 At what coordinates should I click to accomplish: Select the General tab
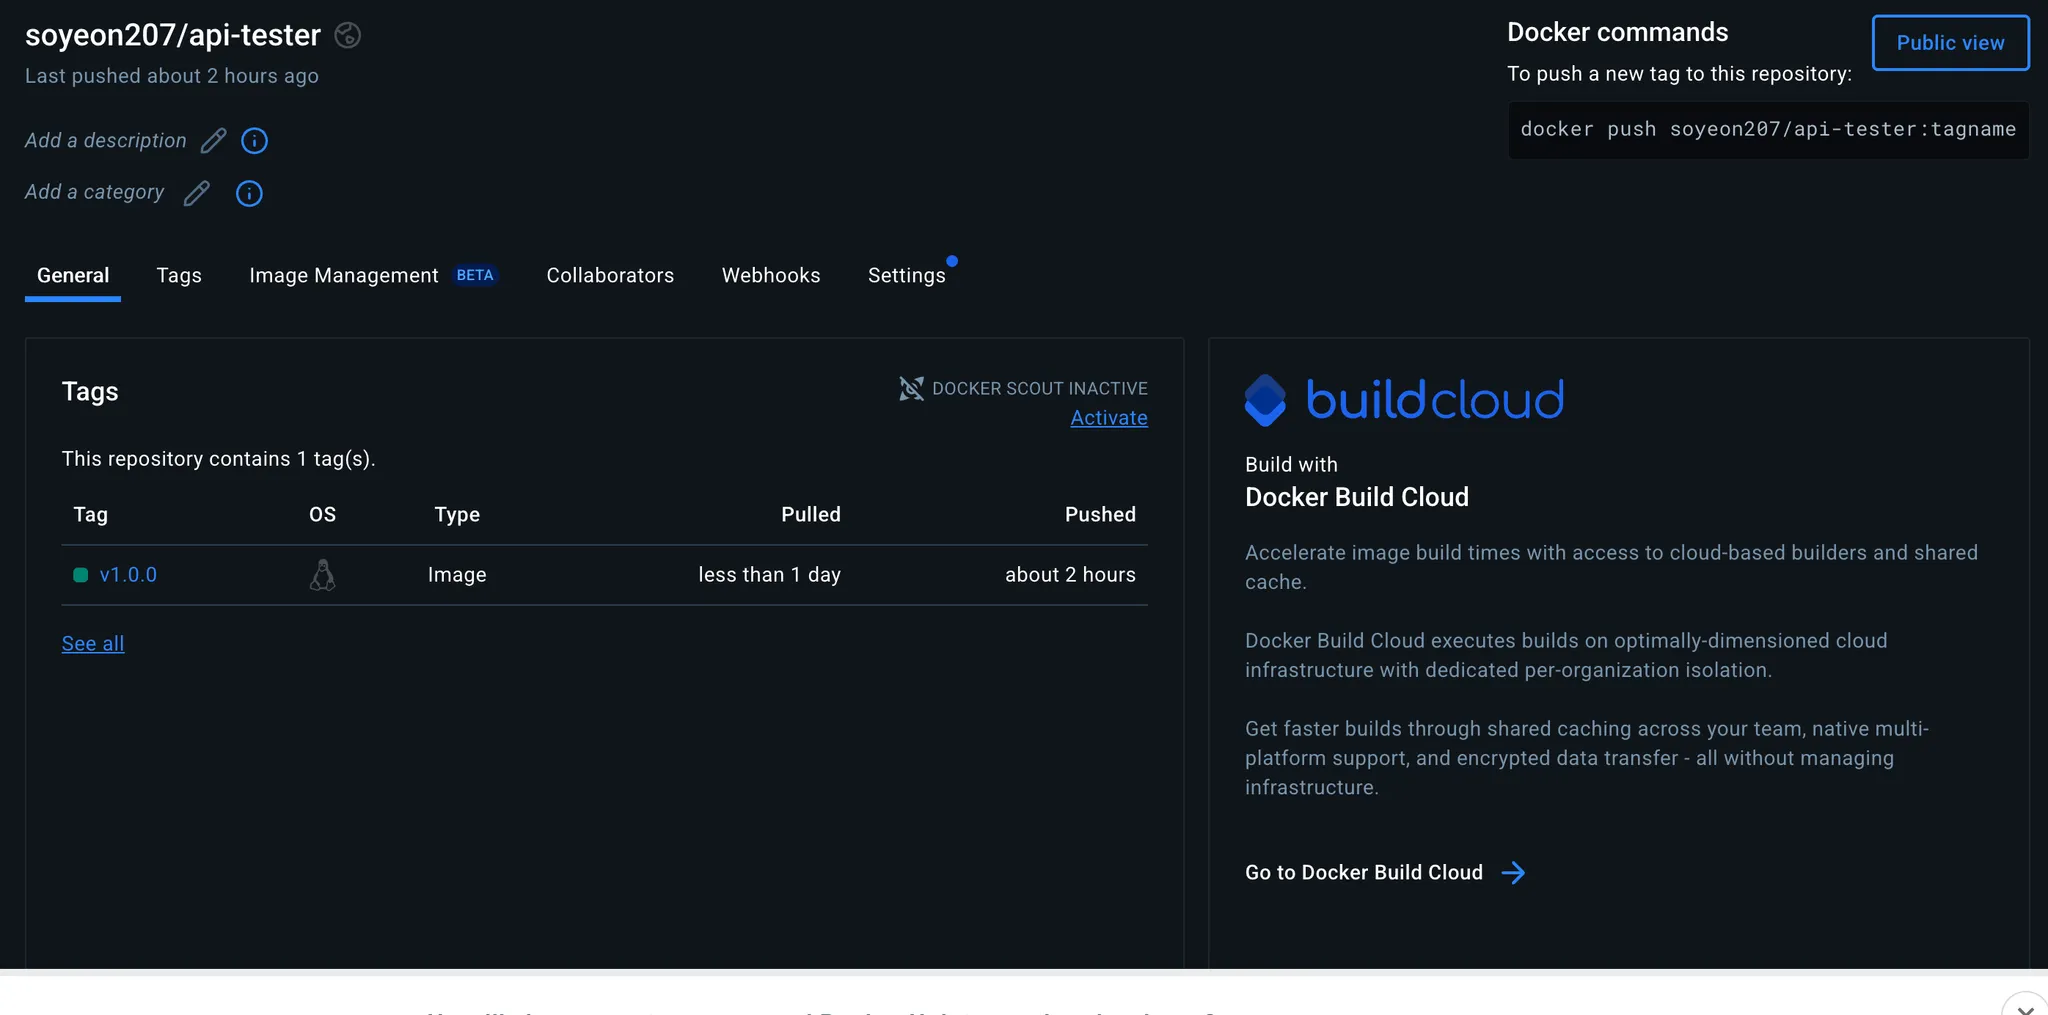click(73, 276)
